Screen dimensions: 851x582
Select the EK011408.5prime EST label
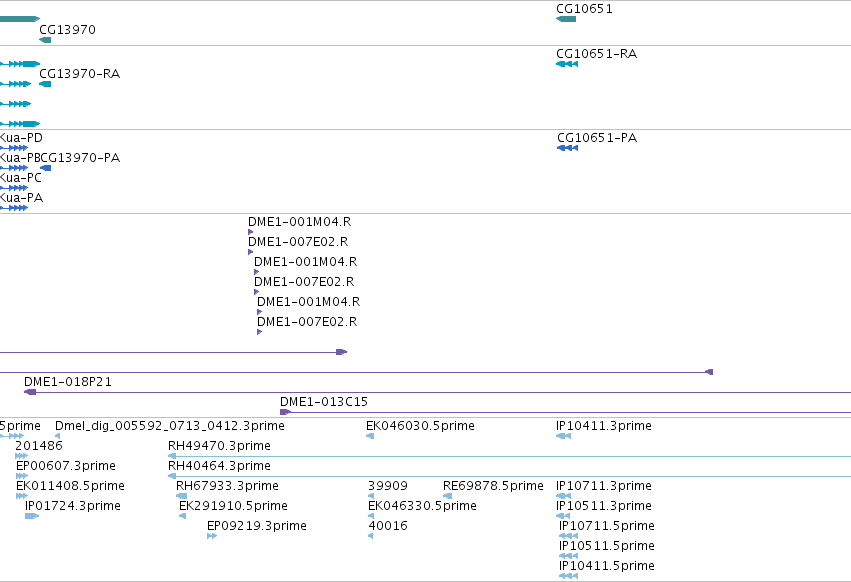(71, 486)
